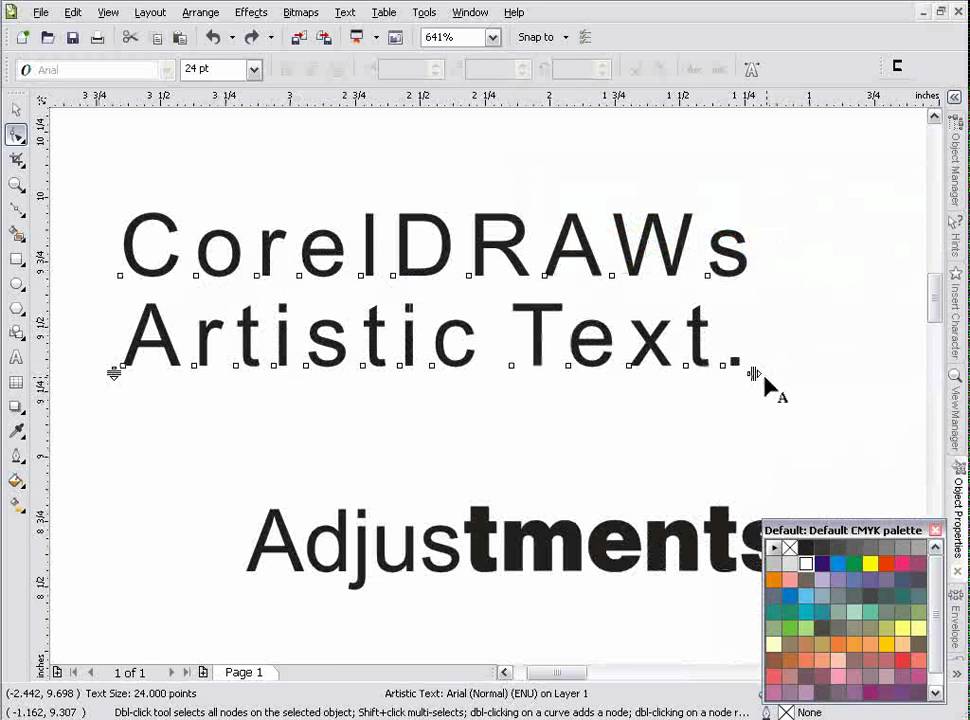This screenshot has width=970, height=720.
Task: Open the Object Manager docker tab
Action: pos(956,162)
